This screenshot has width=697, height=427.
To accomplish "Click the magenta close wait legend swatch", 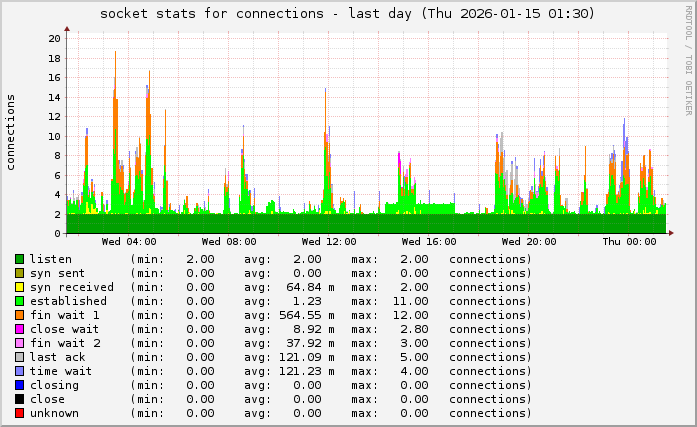I will click(x=19, y=329).
